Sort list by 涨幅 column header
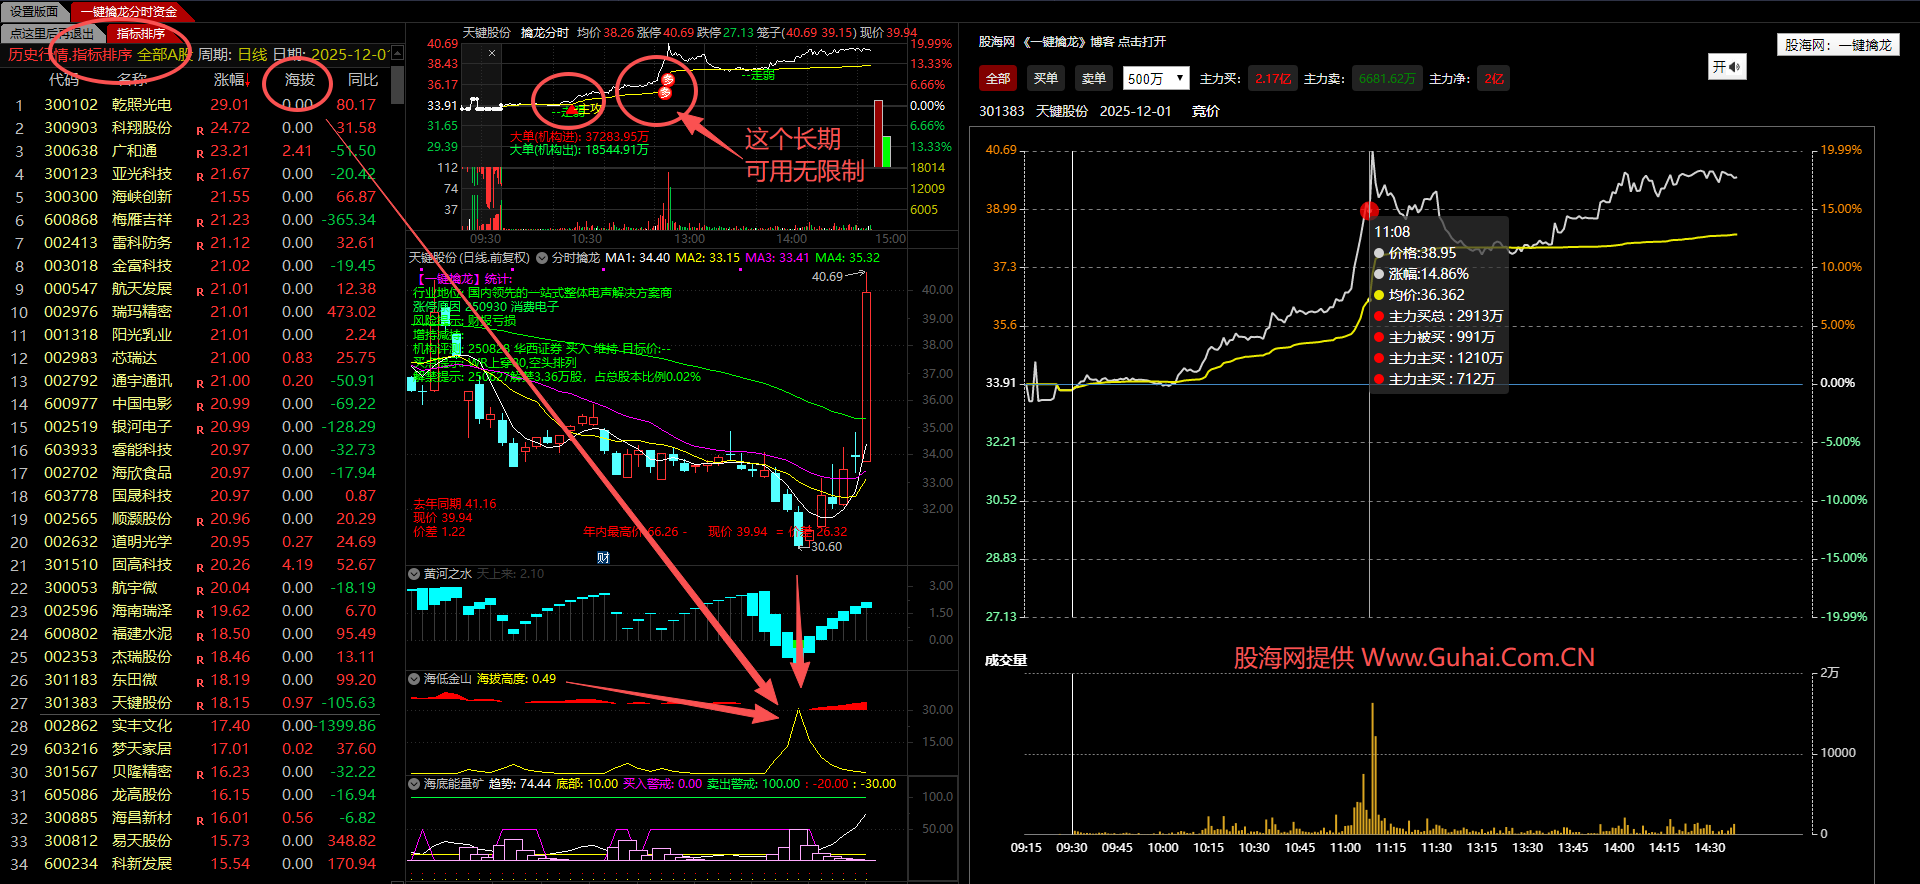 click(229, 79)
